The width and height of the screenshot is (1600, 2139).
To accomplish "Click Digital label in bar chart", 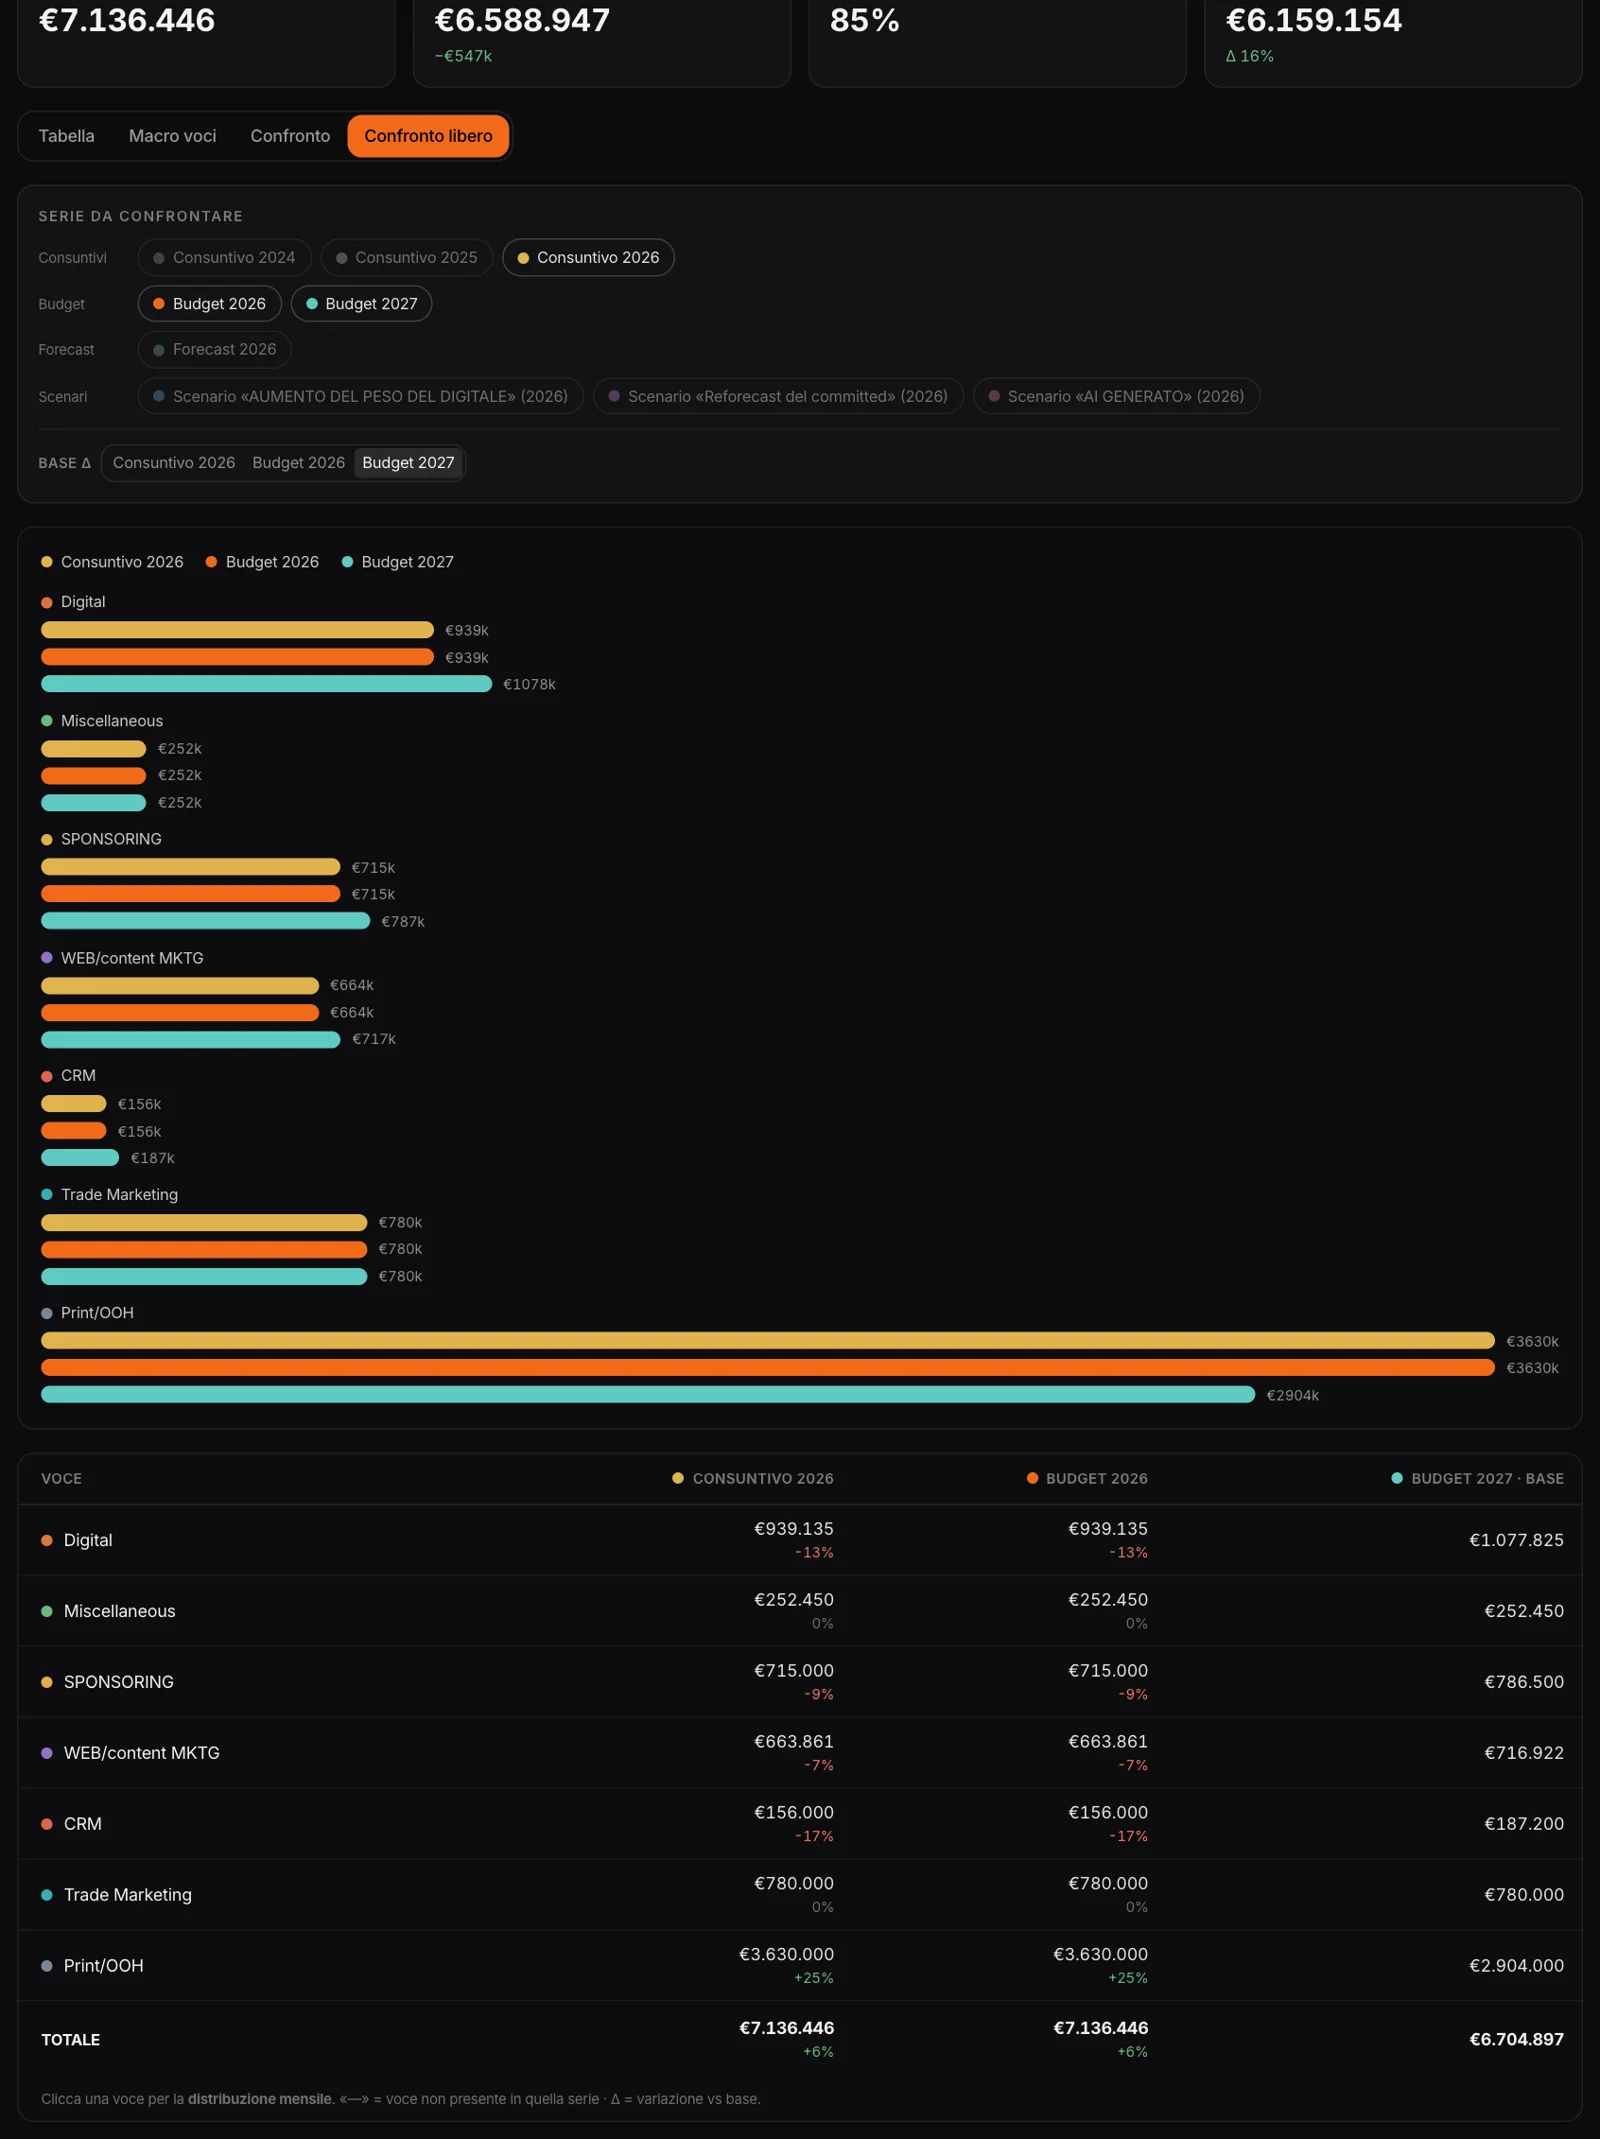I will 83,602.
